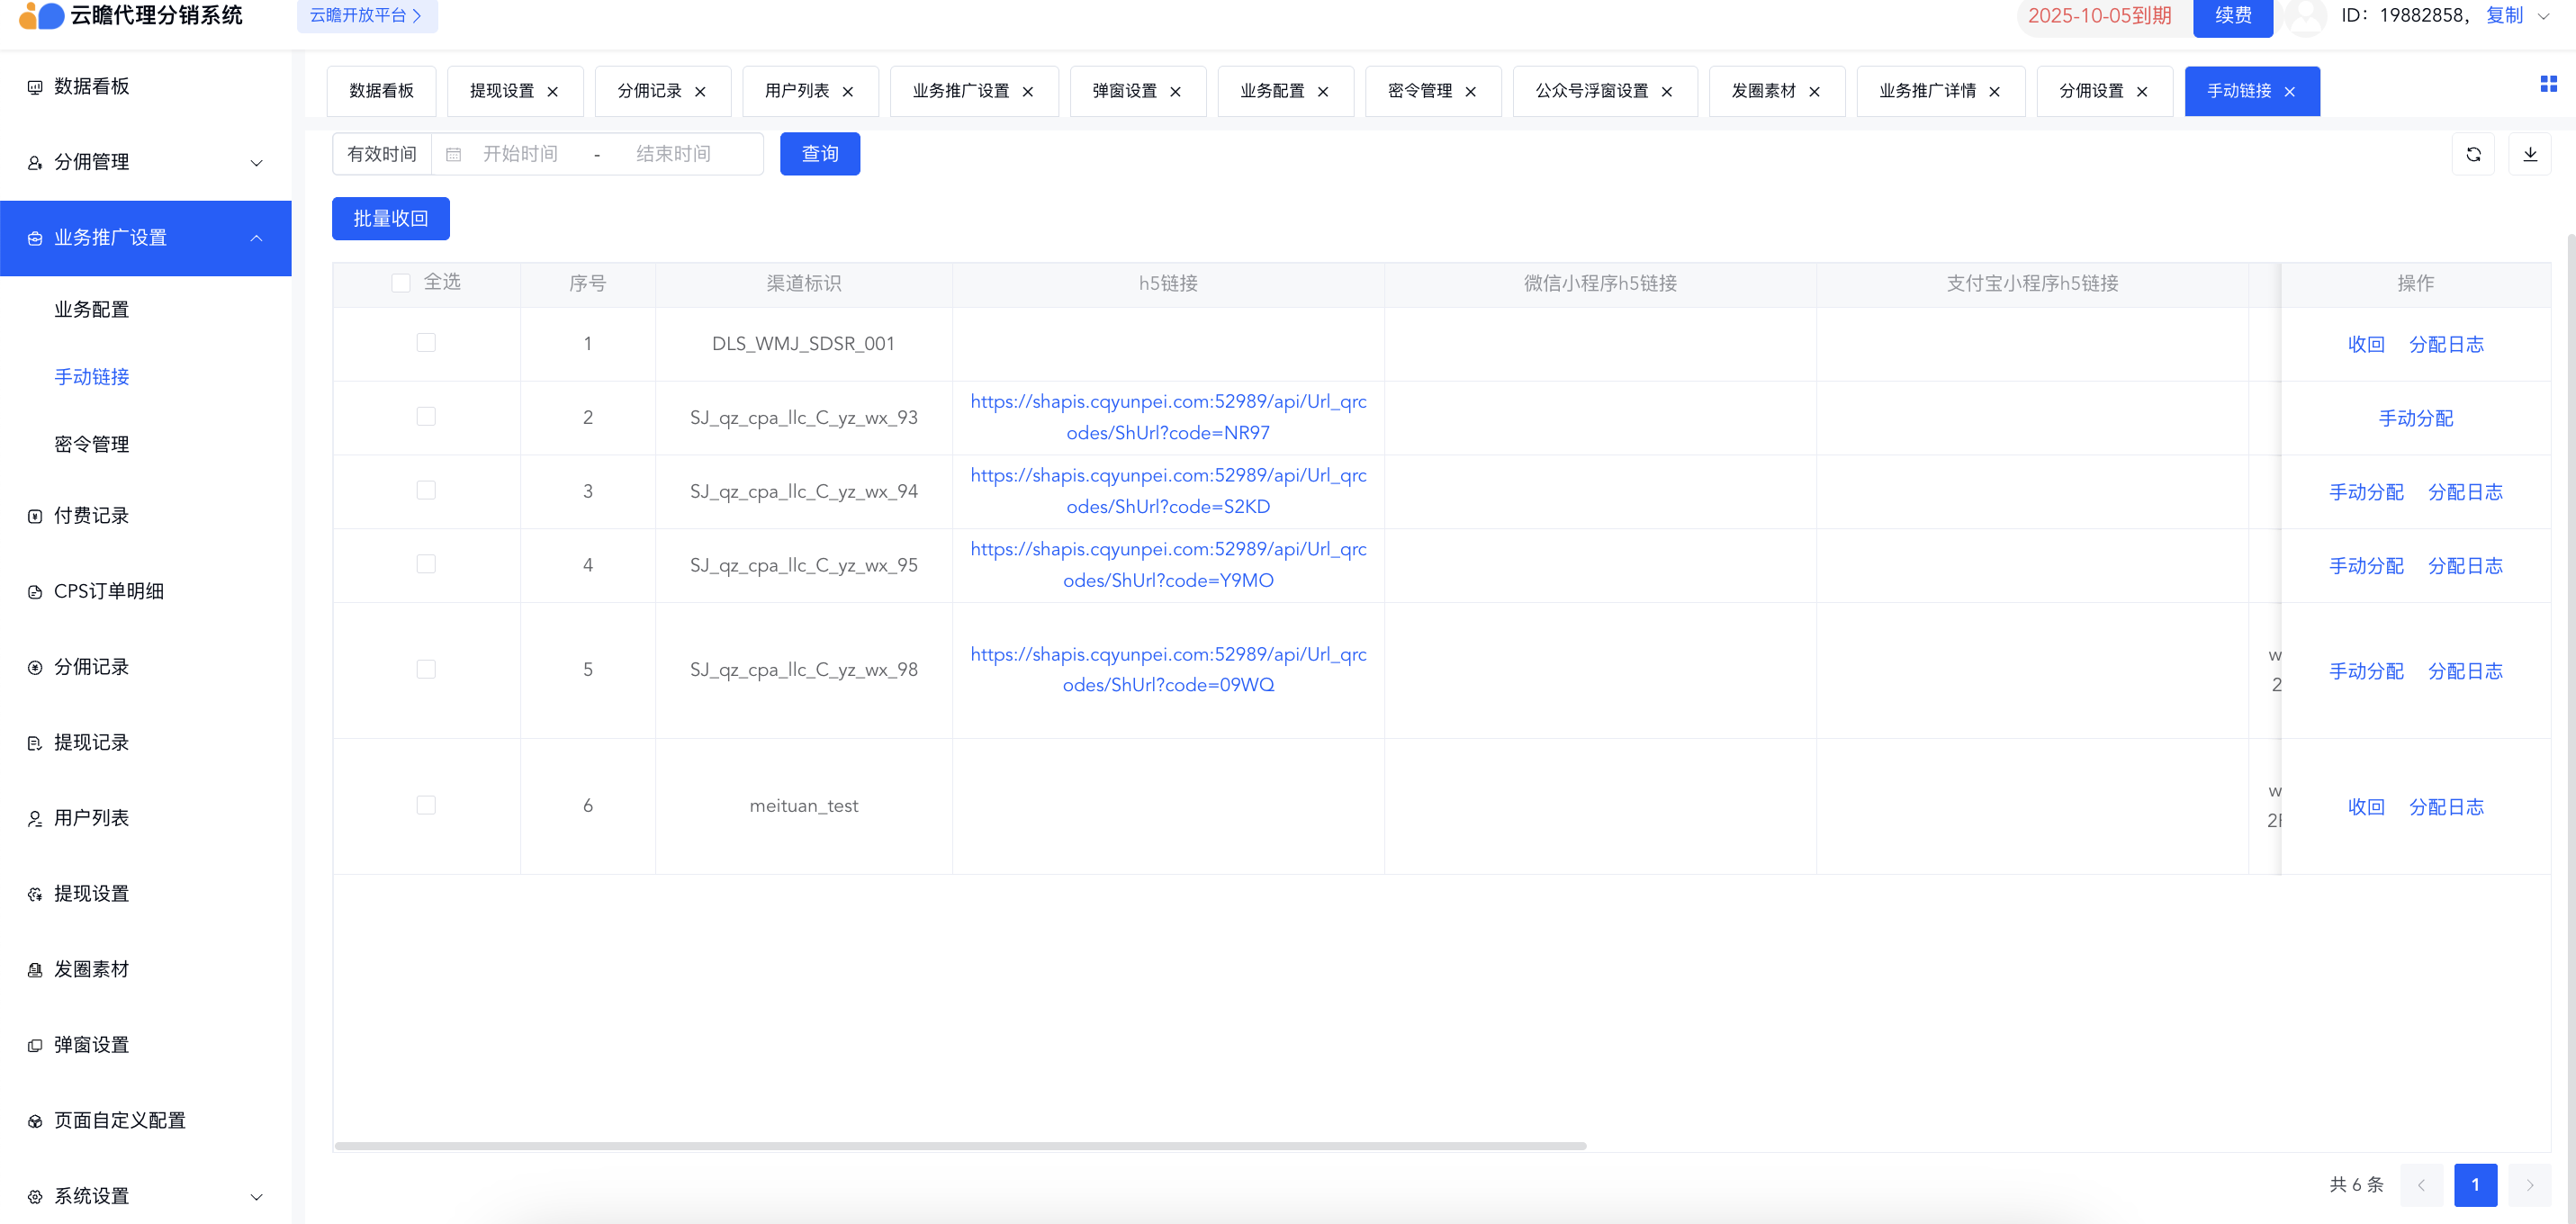Open the h5 link ending code=NR97

click(1168, 417)
